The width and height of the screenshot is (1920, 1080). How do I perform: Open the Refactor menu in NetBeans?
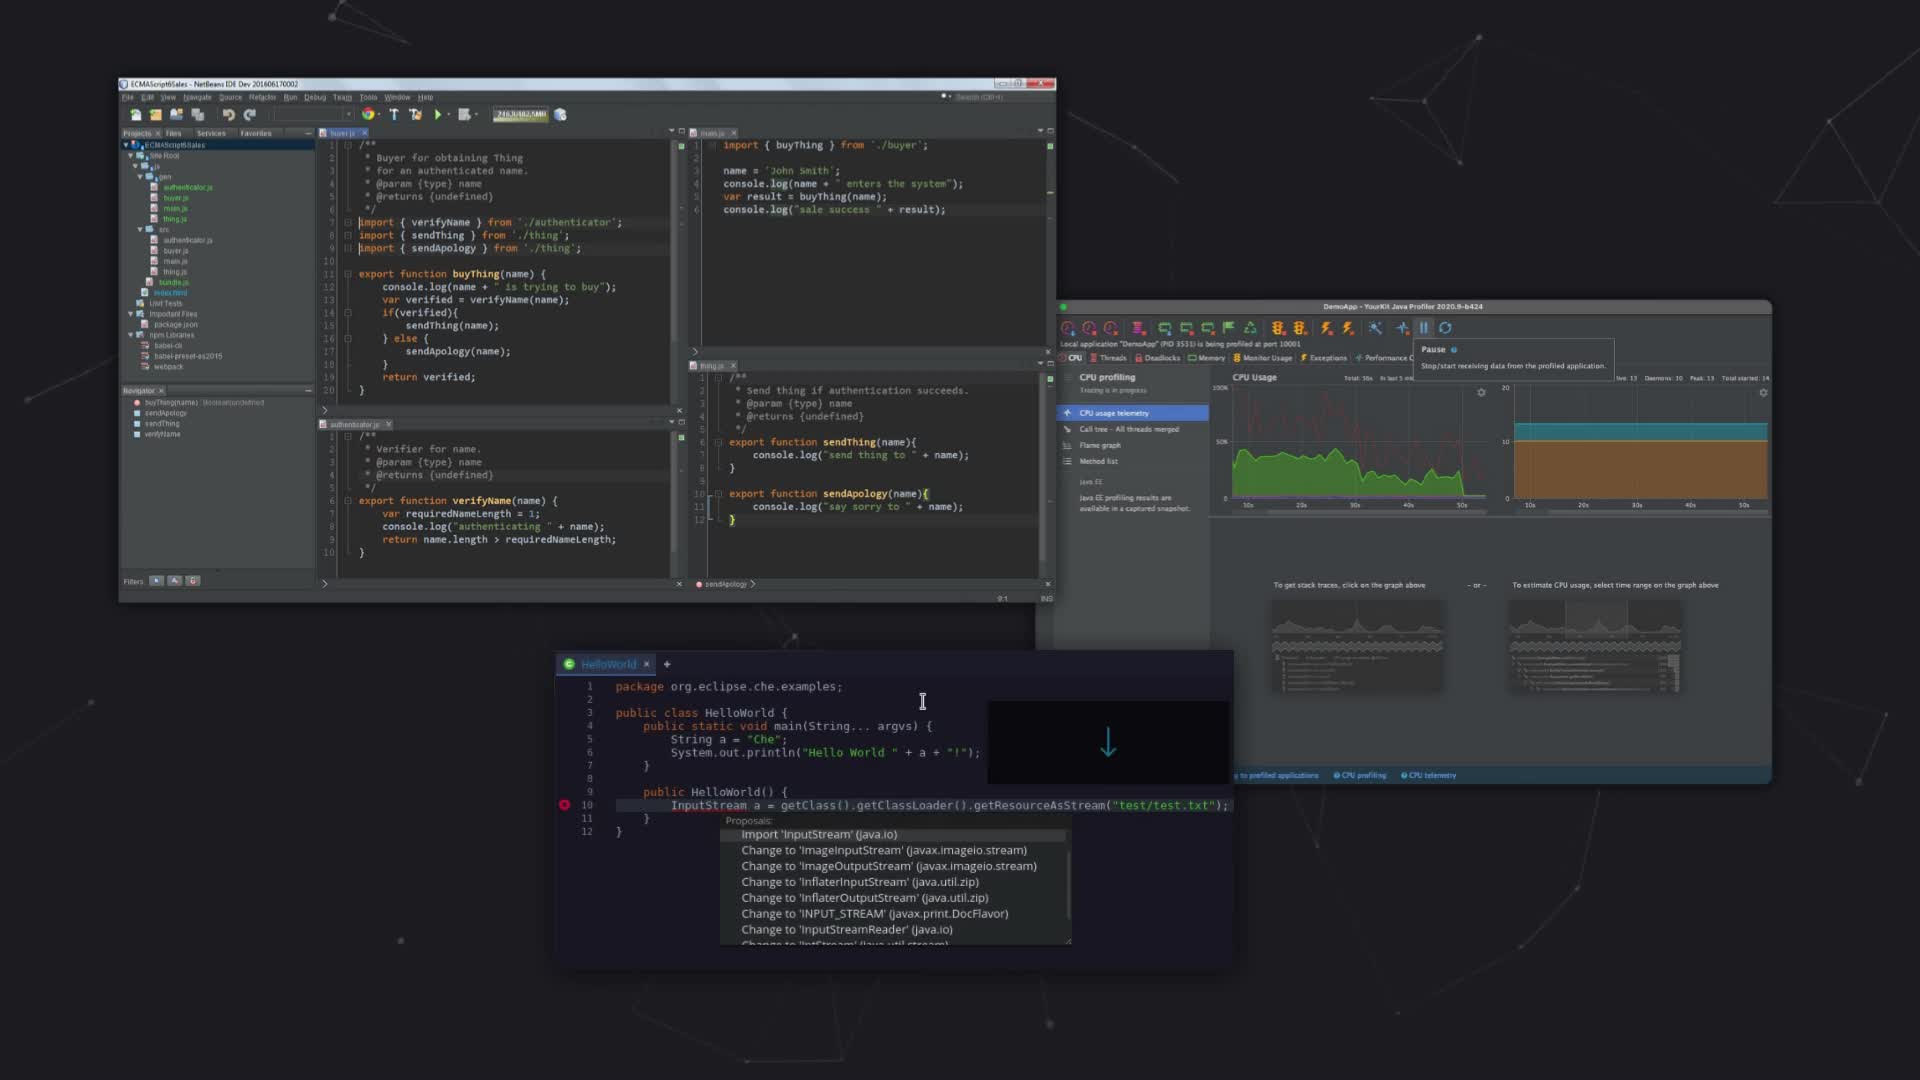tap(262, 97)
